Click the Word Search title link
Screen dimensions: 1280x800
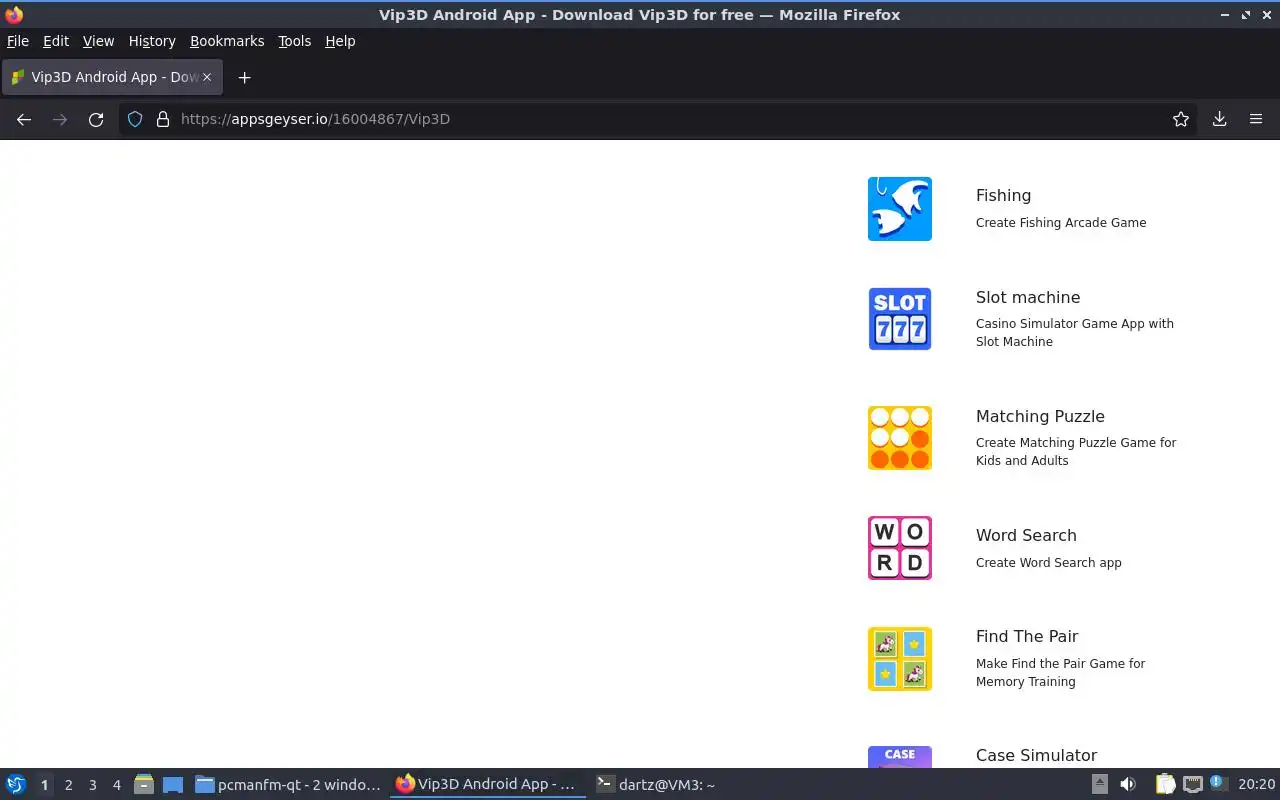1026,535
